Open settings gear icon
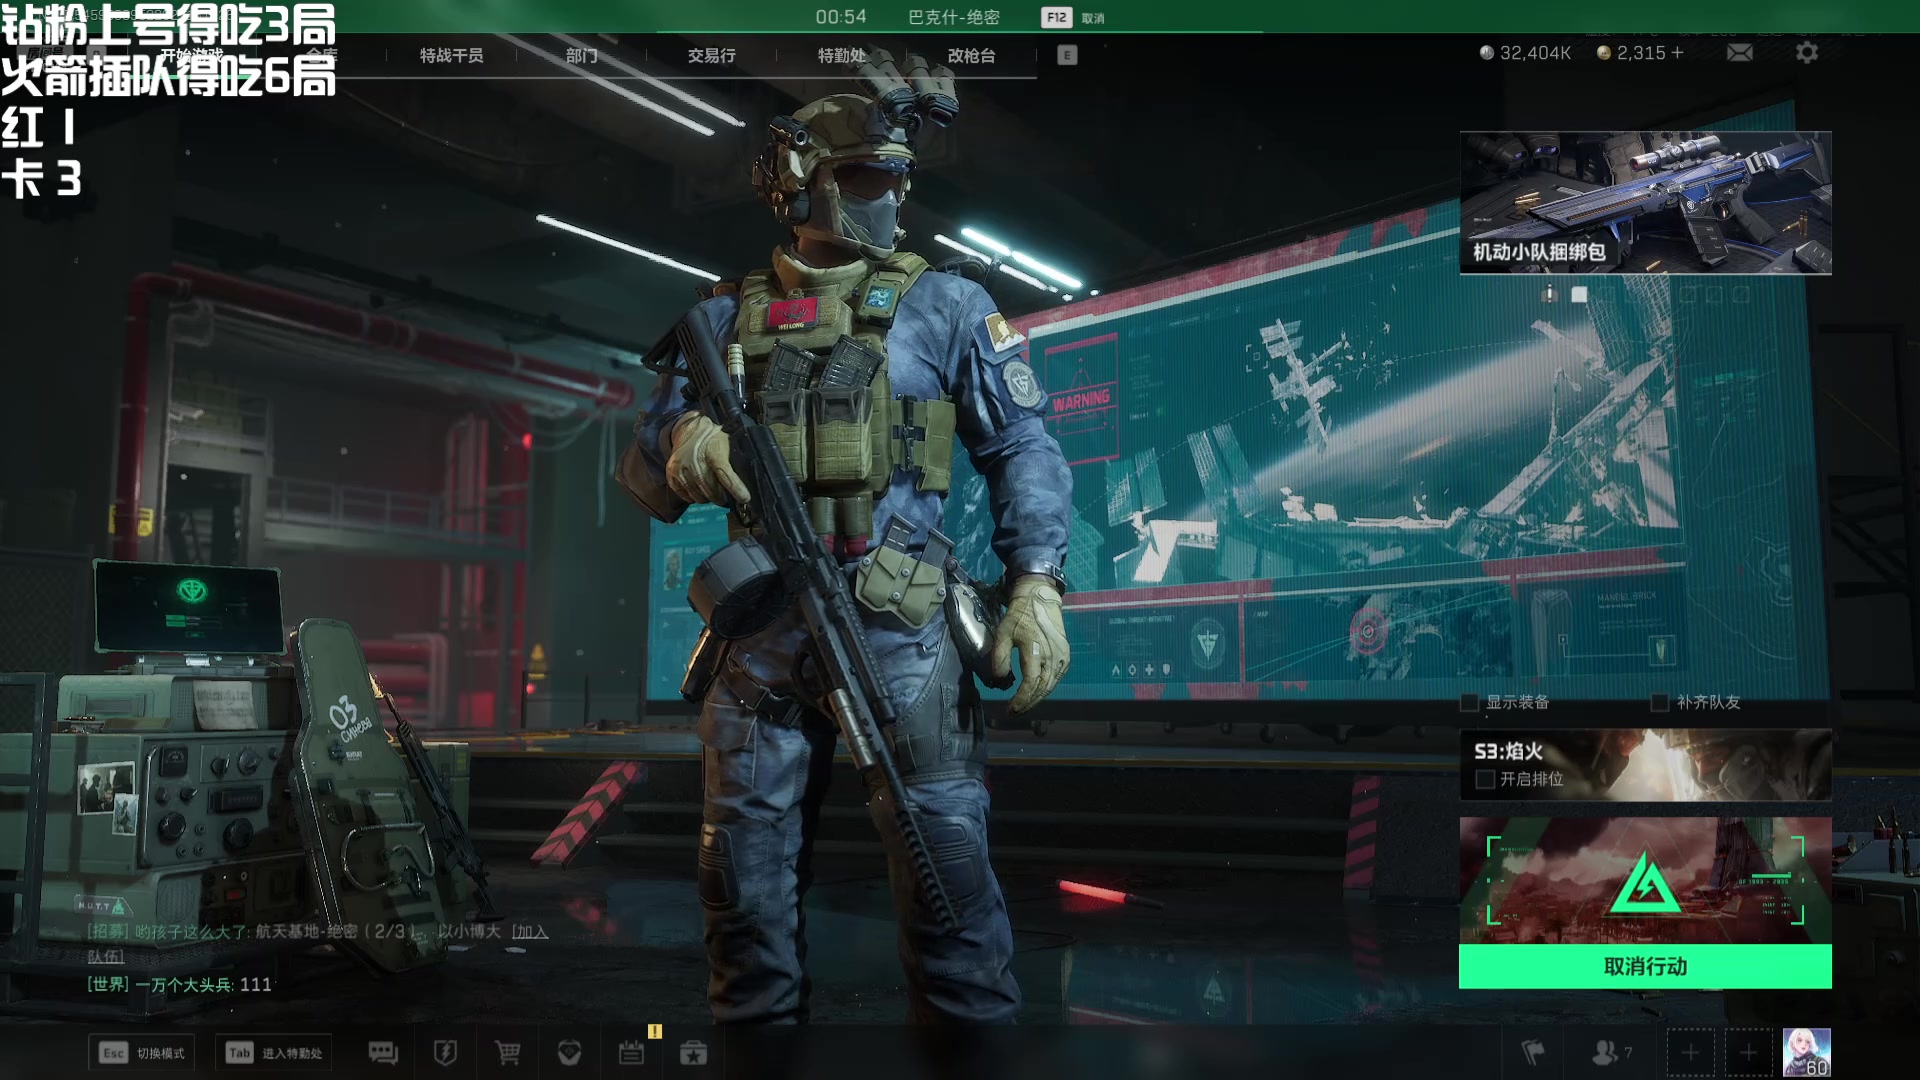 [x=1806, y=53]
